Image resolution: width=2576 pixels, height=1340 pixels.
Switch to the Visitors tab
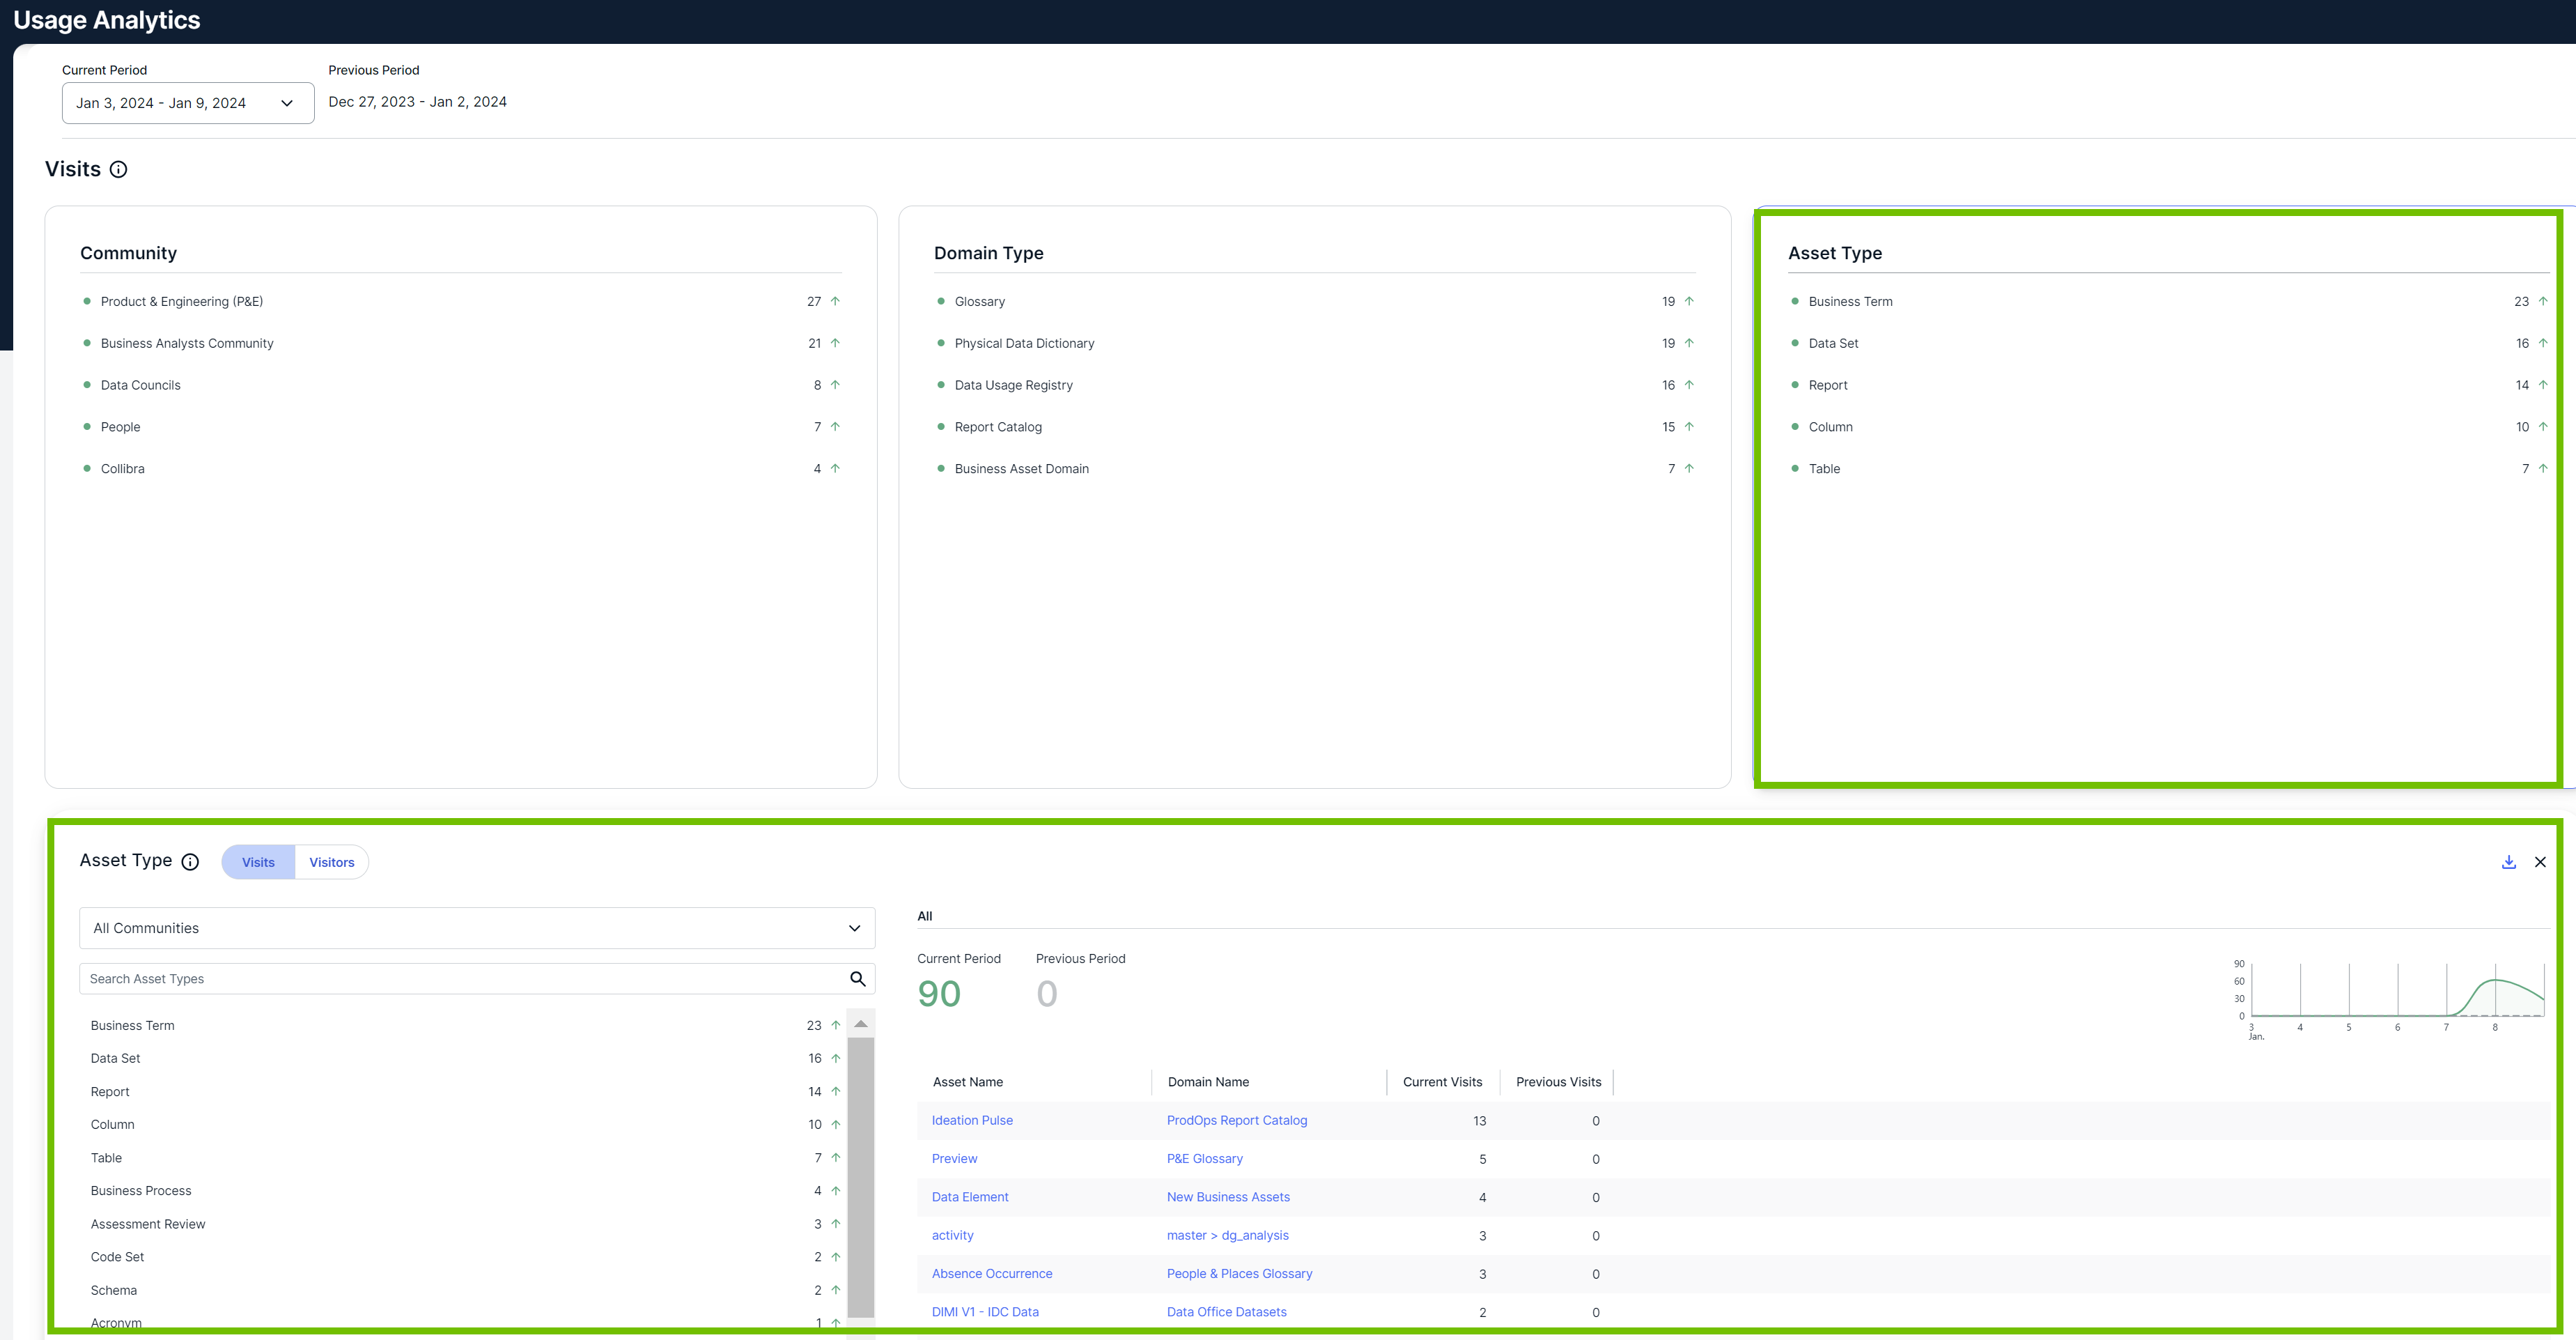pyautogui.click(x=332, y=862)
